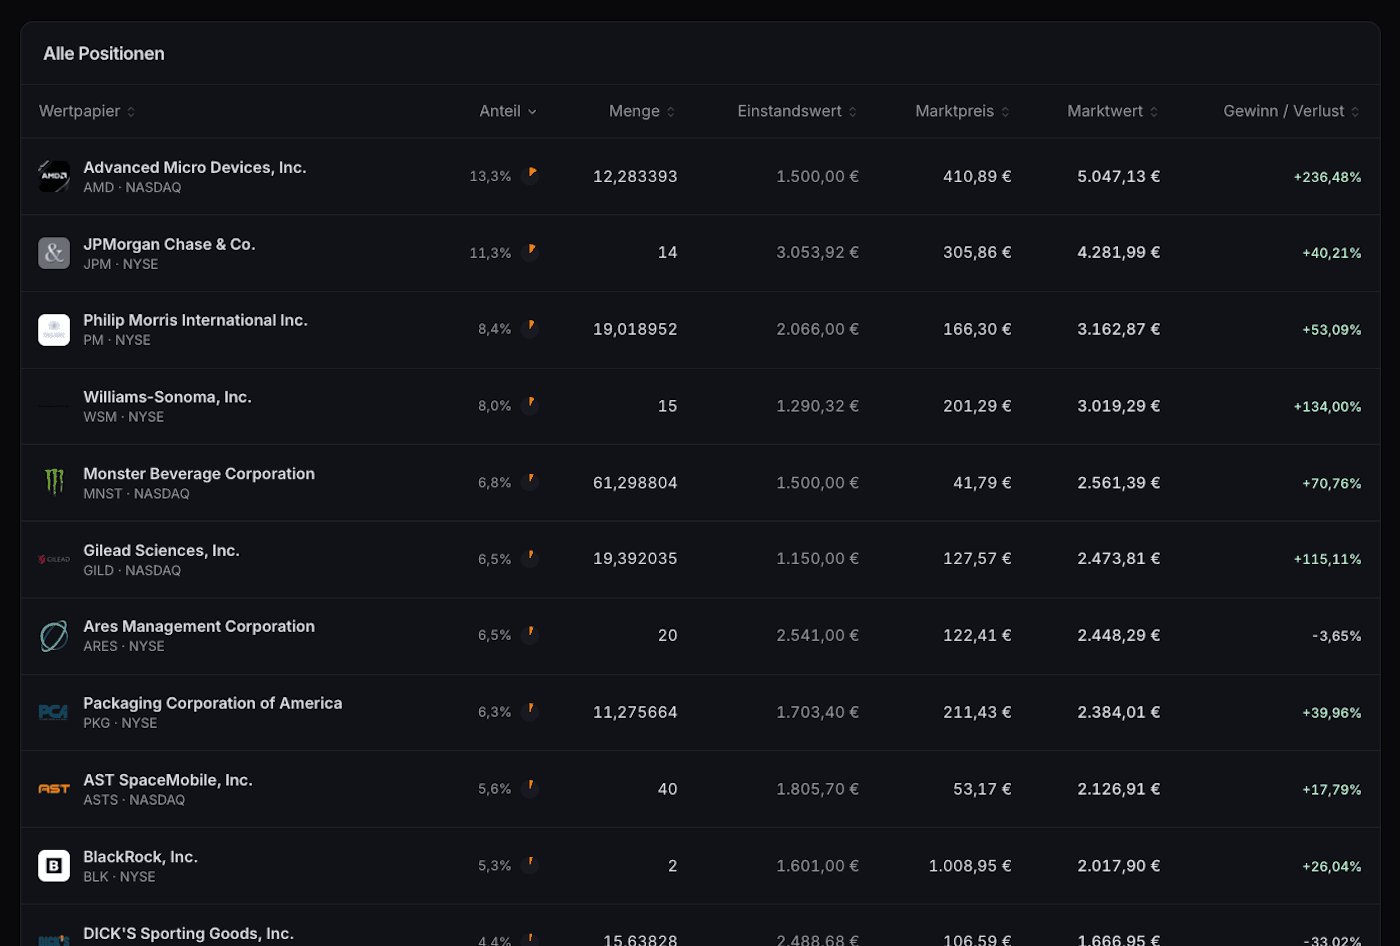Click Packaging Corporation cost basis 1.703,40 €
The image size is (1400, 946).
pyautogui.click(x=817, y=712)
